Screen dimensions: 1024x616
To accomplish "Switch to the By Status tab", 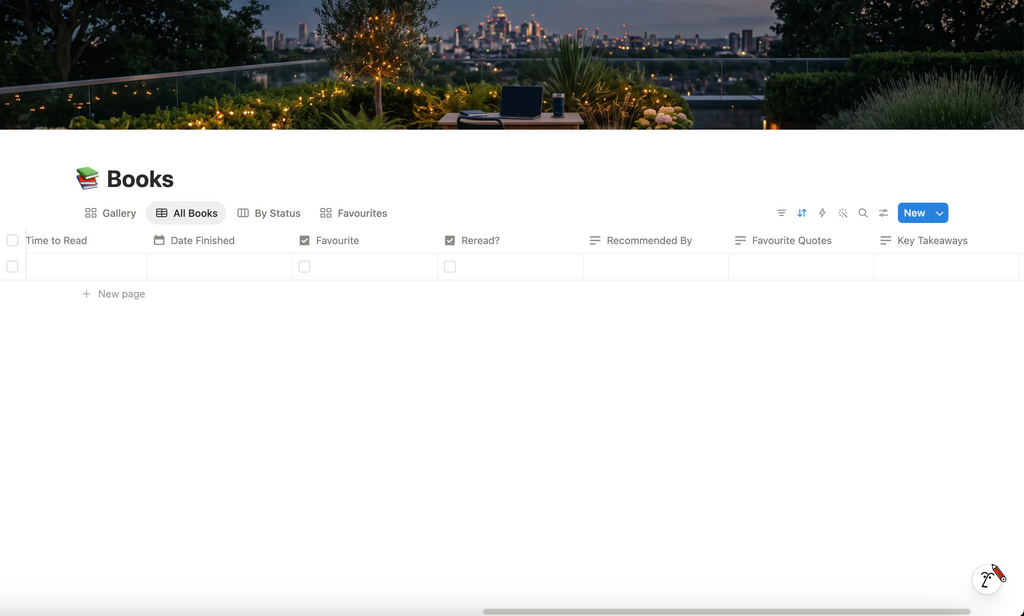I will point(269,213).
